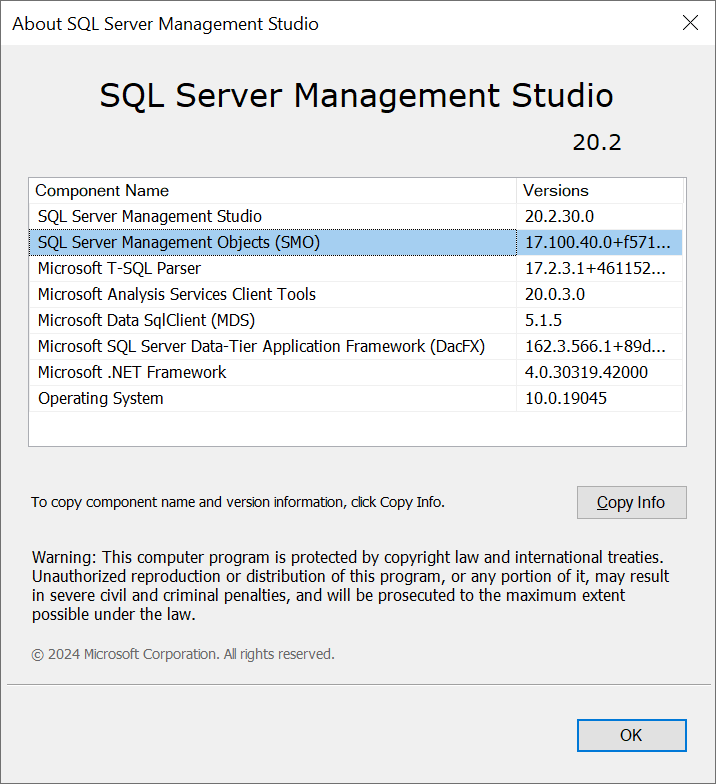Viewport: 716px width, 784px height.
Task: Click the OK button
Action: [632, 735]
